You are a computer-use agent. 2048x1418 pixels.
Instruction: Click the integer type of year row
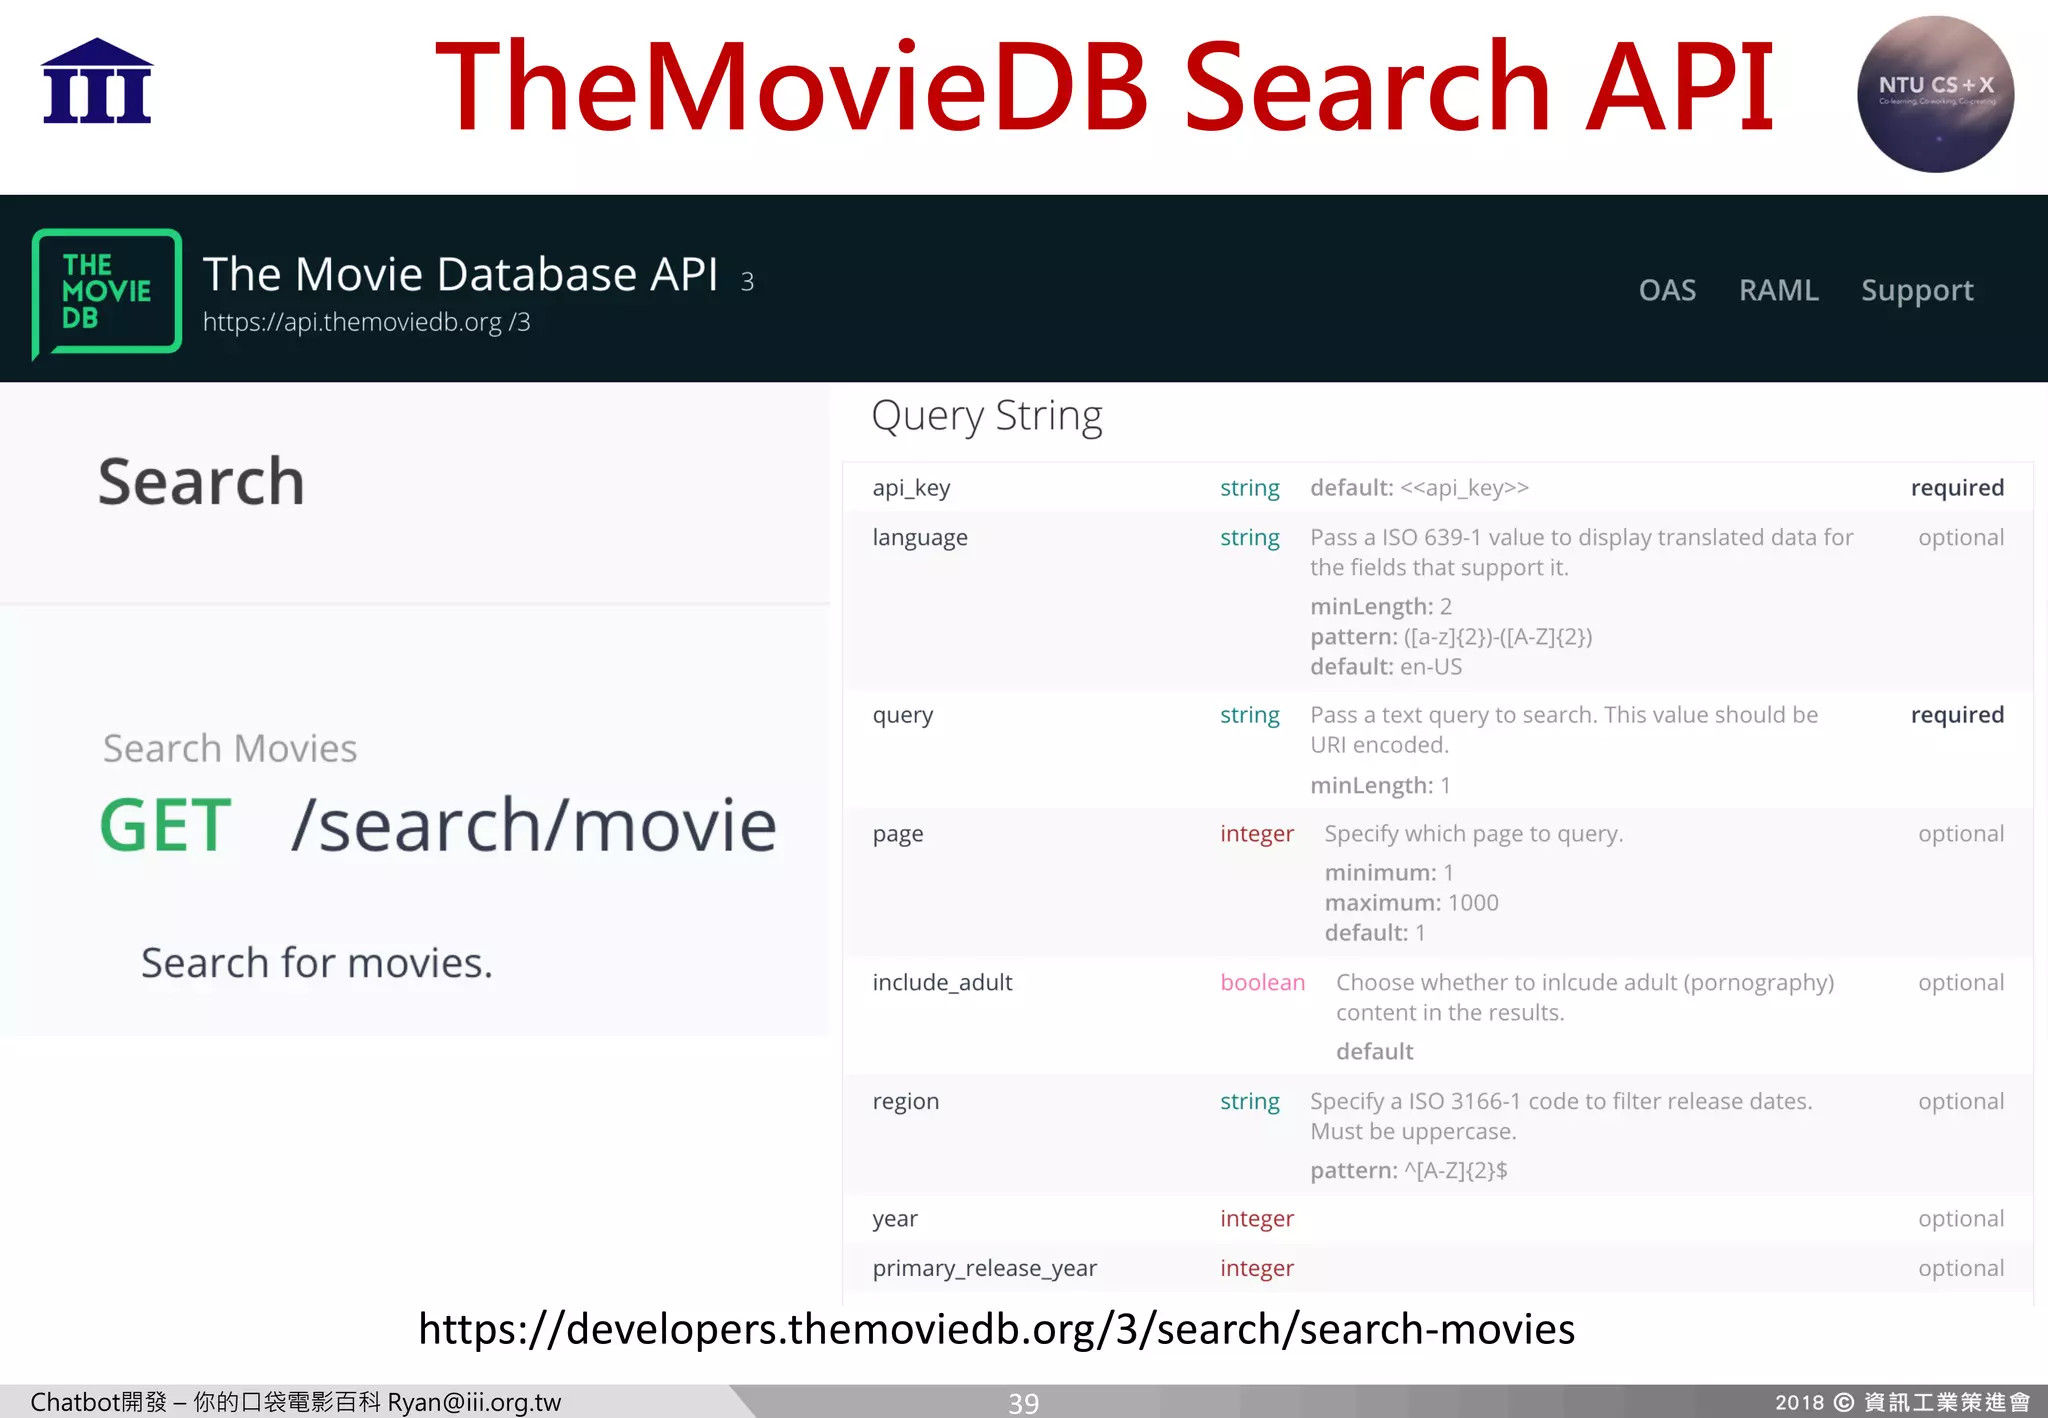coord(1257,1219)
